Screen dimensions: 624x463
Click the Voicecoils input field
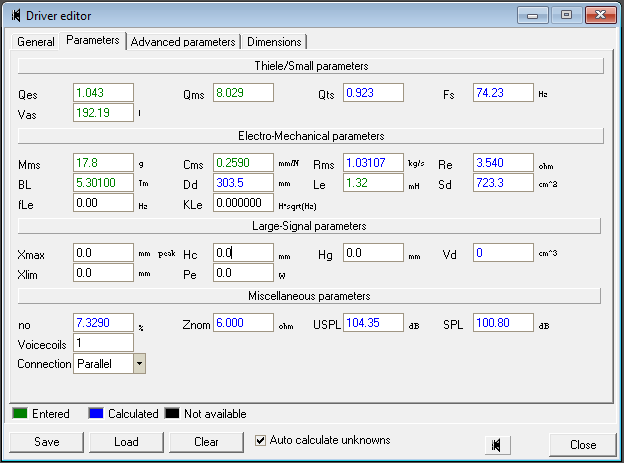pyautogui.click(x=103, y=343)
